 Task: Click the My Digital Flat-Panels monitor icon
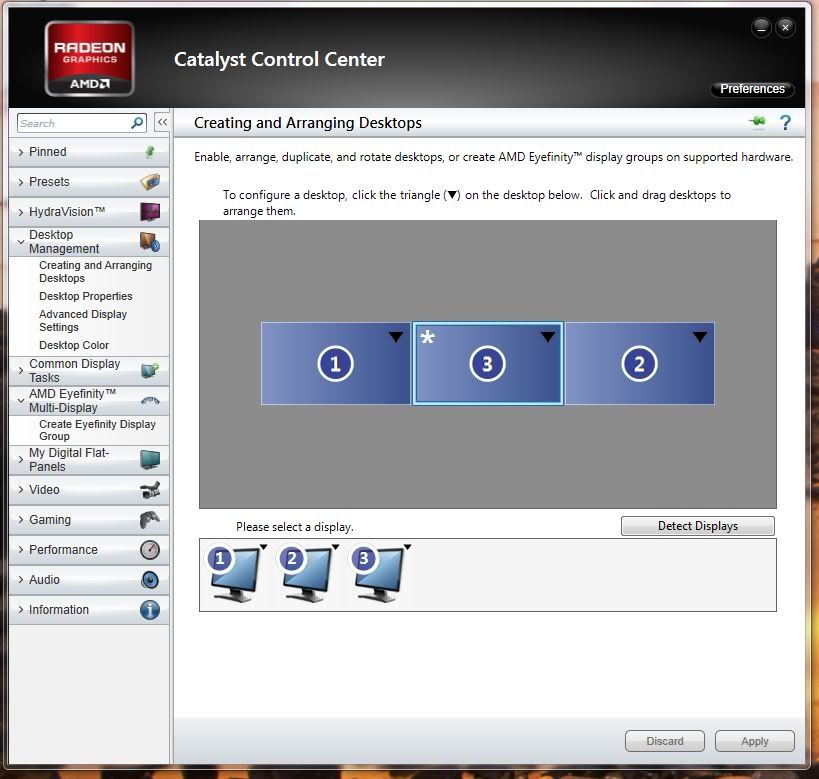150,460
